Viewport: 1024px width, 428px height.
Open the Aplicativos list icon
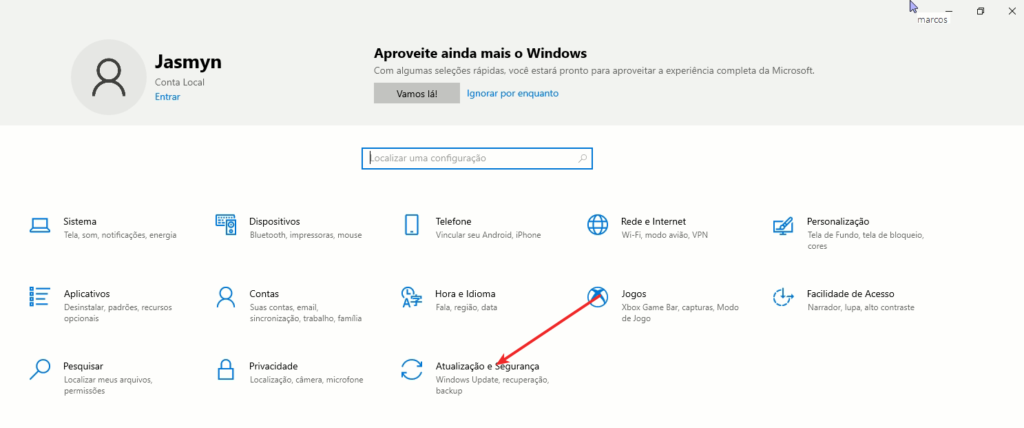click(x=40, y=297)
